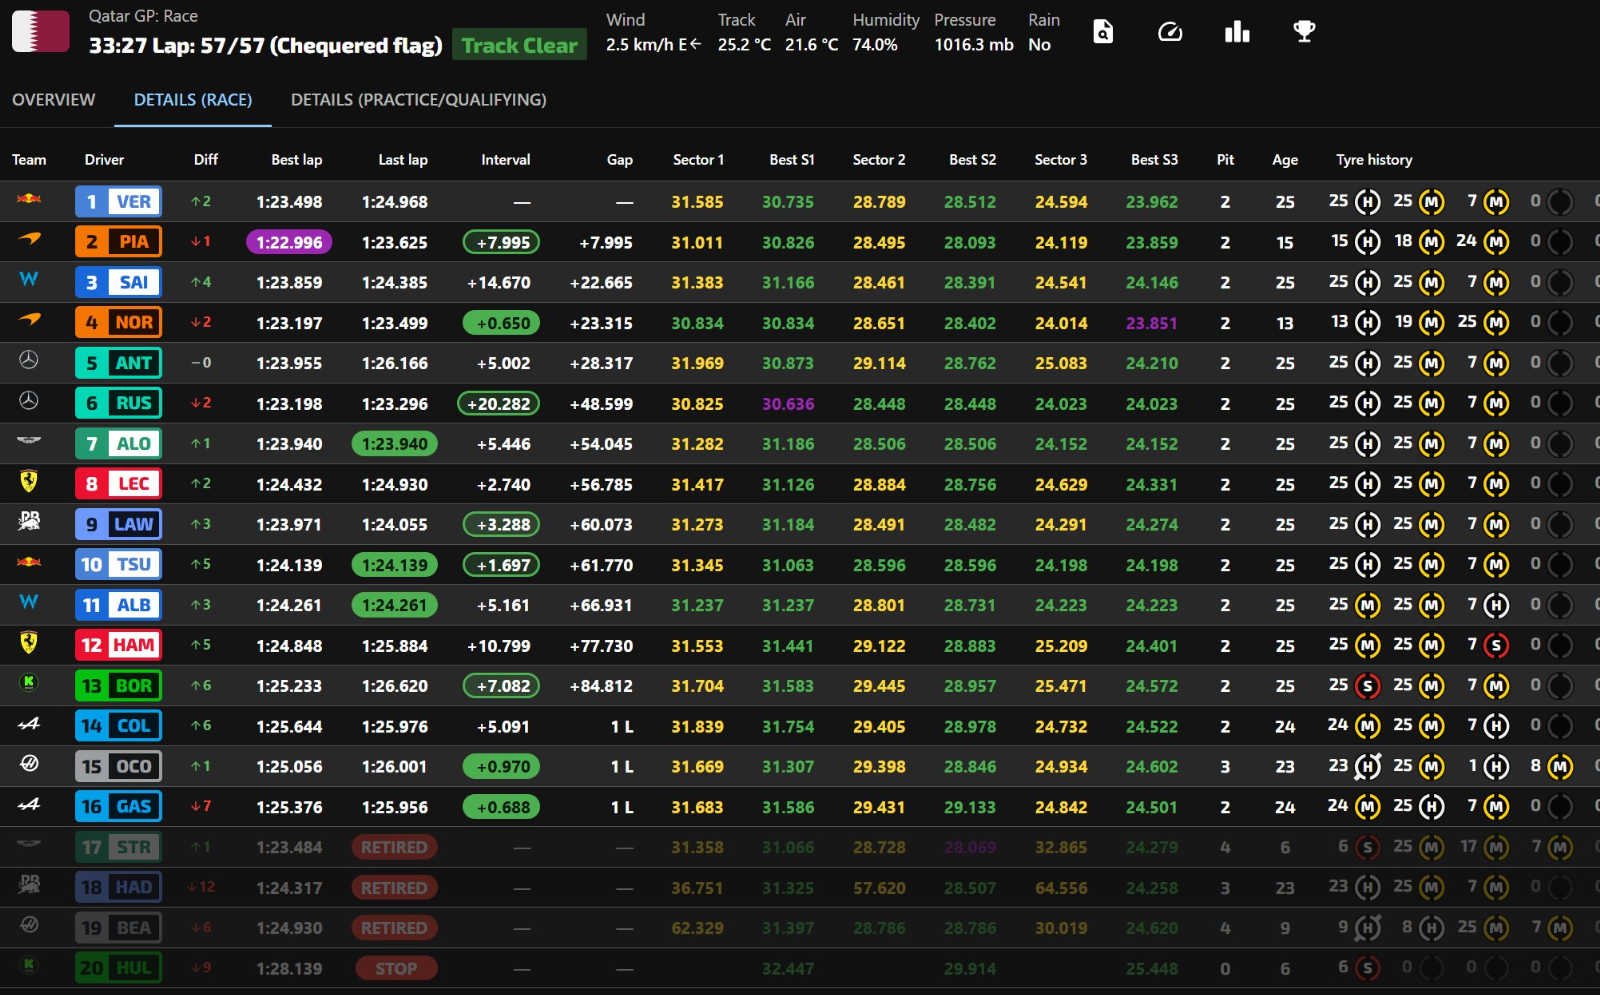The width and height of the screenshot is (1600, 995).
Task: Click the trophy standings icon
Action: [1304, 32]
